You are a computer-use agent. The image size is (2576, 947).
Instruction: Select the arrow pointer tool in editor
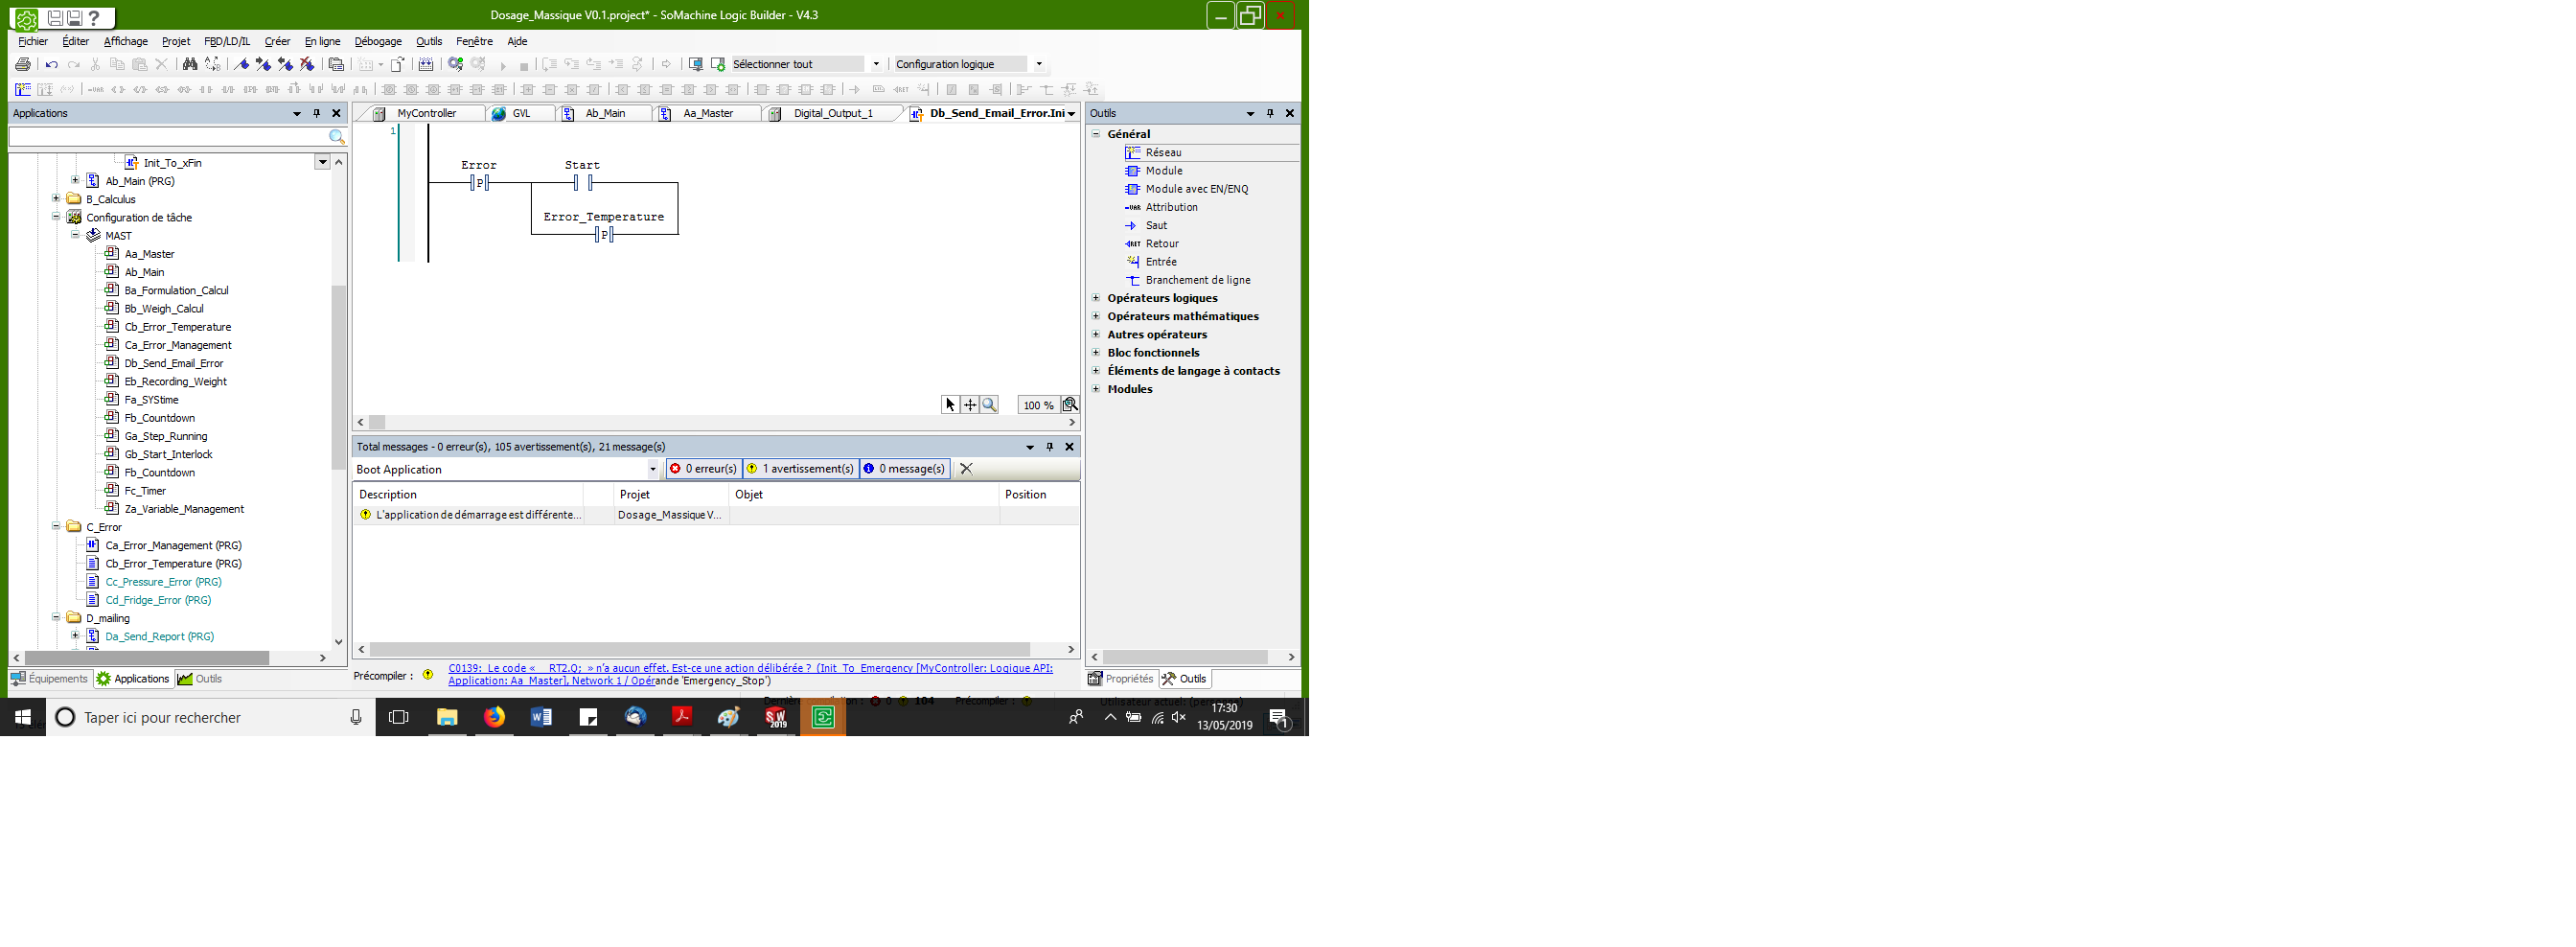[950, 405]
